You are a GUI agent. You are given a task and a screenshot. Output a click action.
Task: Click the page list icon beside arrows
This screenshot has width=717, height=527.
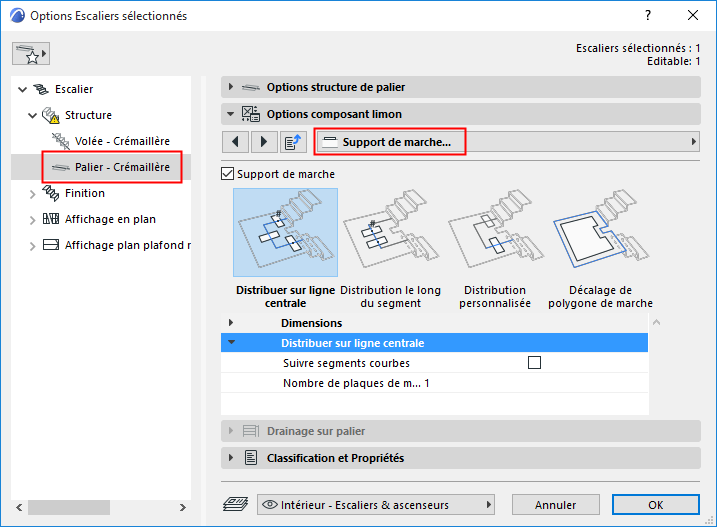click(294, 142)
